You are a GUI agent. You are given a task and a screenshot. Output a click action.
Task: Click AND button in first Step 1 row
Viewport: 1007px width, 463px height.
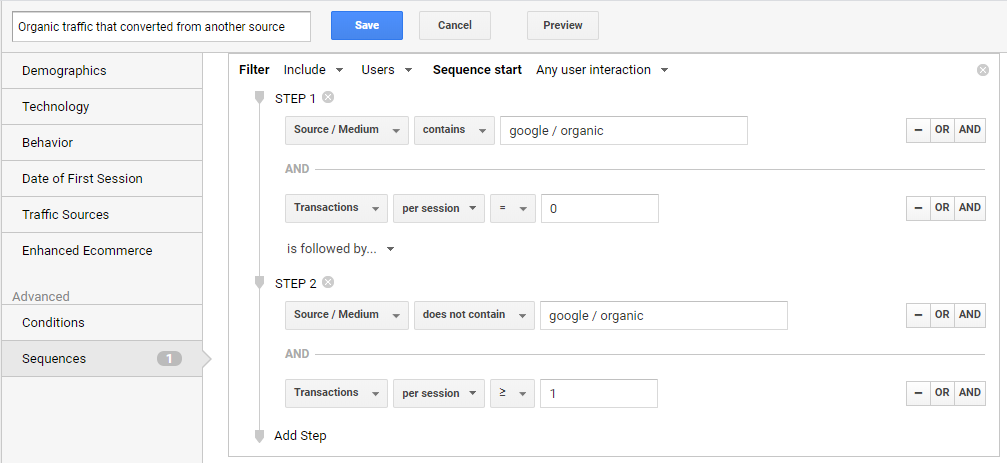[970, 130]
